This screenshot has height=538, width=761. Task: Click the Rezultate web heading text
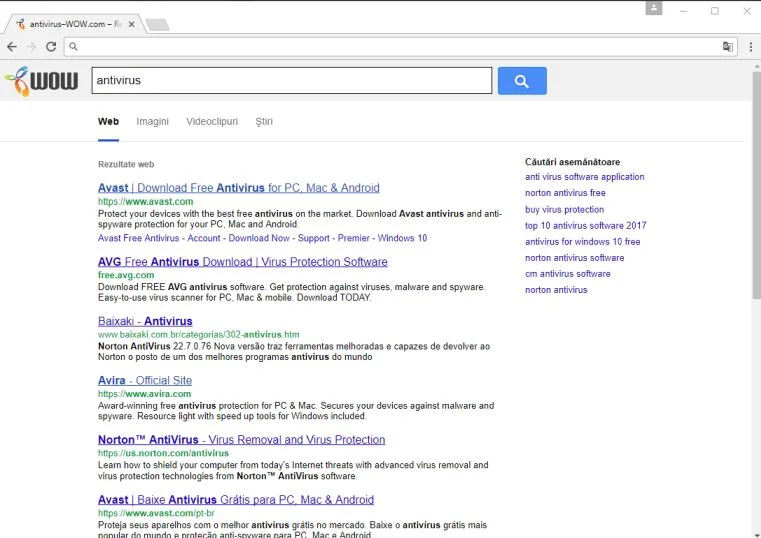click(x=126, y=164)
